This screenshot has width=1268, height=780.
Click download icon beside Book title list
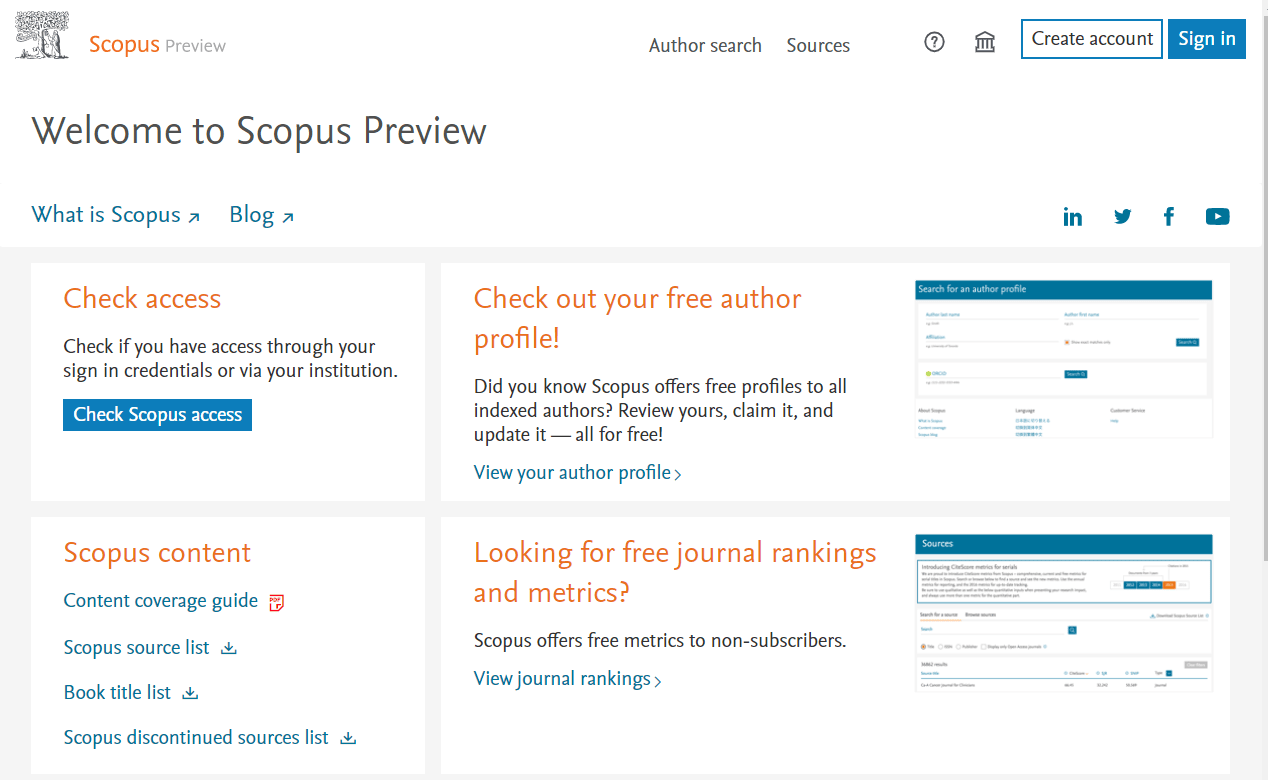tap(190, 693)
